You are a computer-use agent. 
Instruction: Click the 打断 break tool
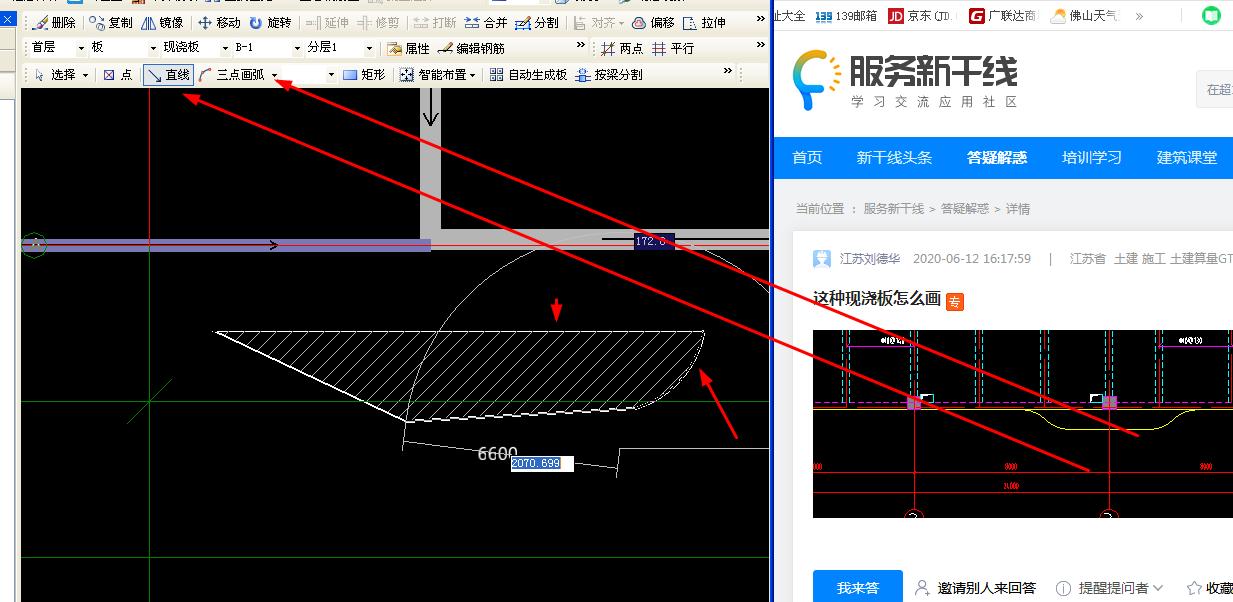[435, 23]
